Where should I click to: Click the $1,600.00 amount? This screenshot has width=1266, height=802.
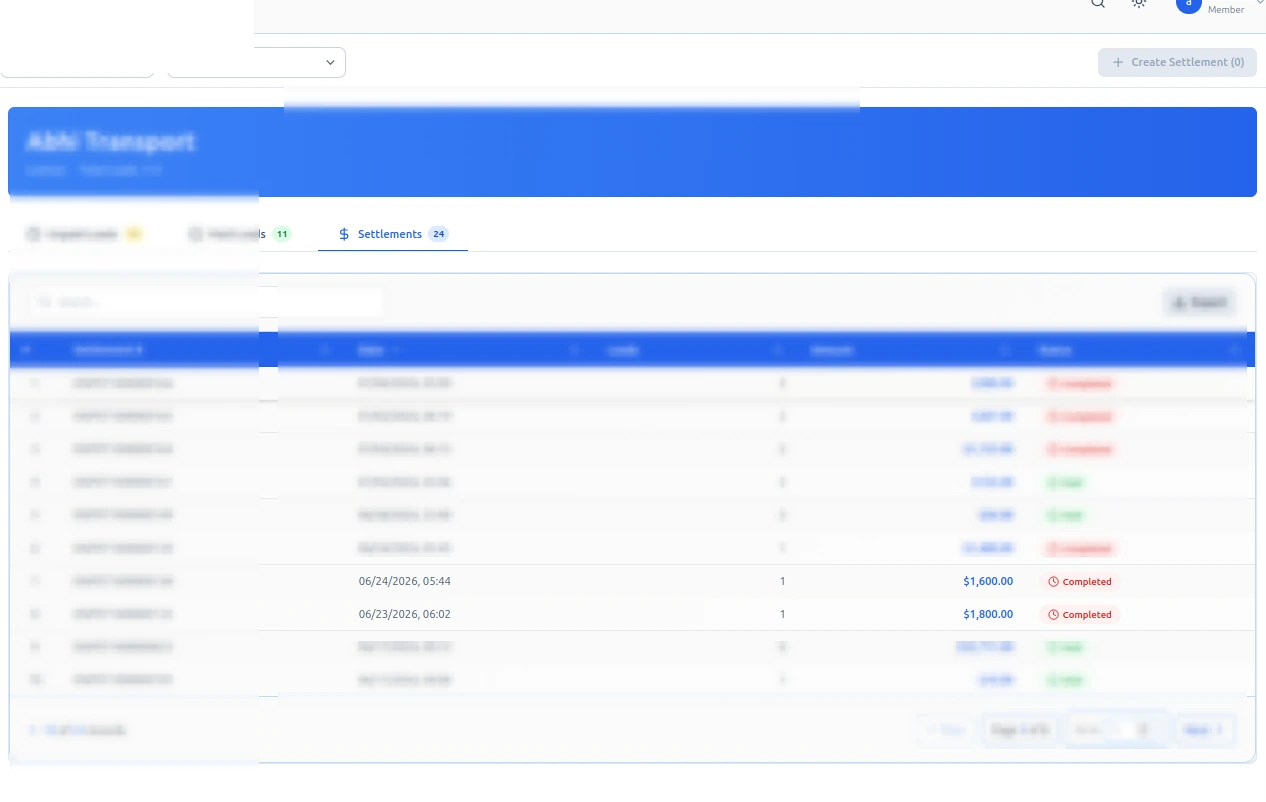(988, 581)
